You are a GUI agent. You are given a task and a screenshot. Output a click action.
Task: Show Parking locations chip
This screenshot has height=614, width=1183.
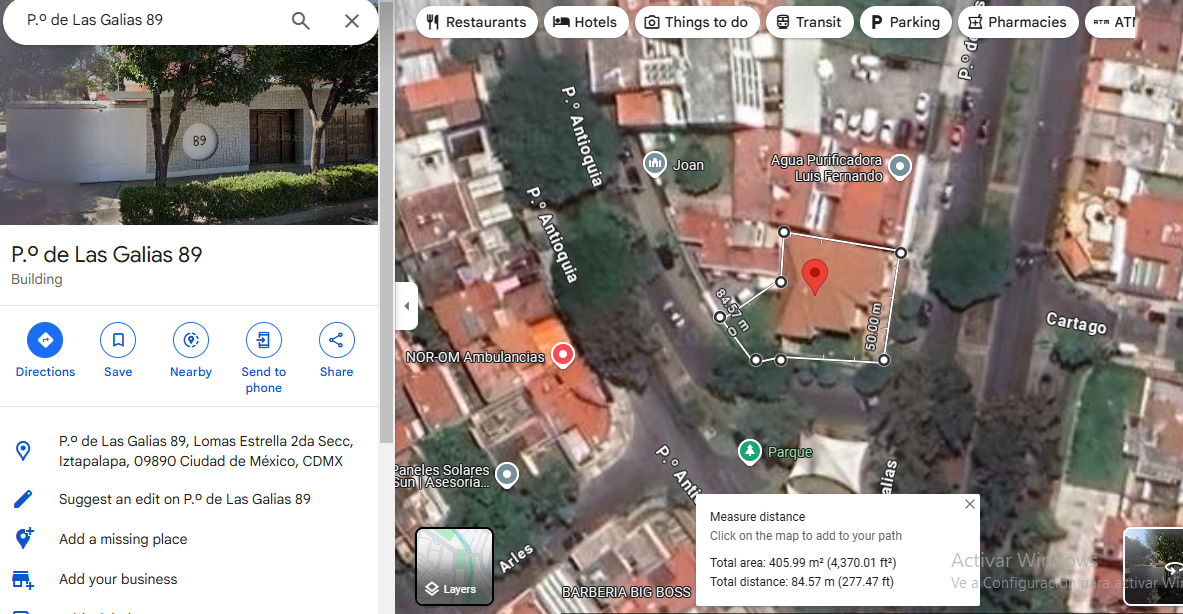click(905, 22)
